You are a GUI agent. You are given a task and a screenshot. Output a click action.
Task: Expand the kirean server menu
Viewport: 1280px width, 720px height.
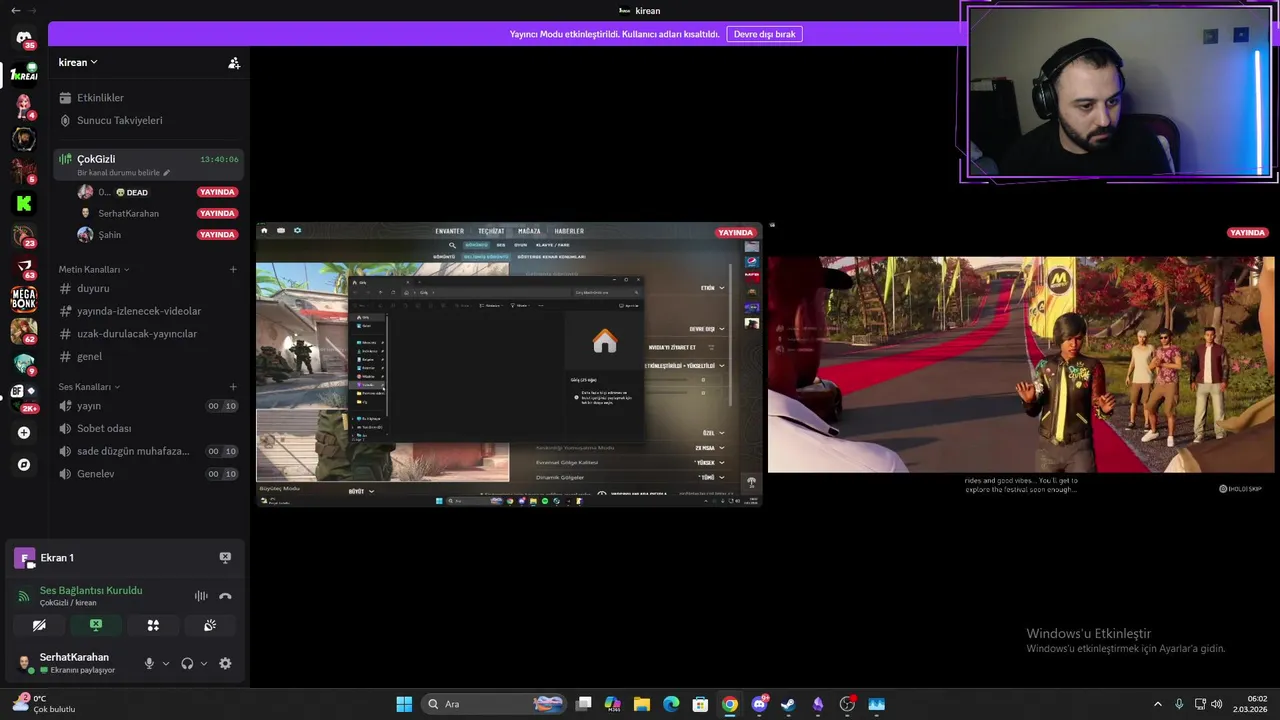(78, 62)
